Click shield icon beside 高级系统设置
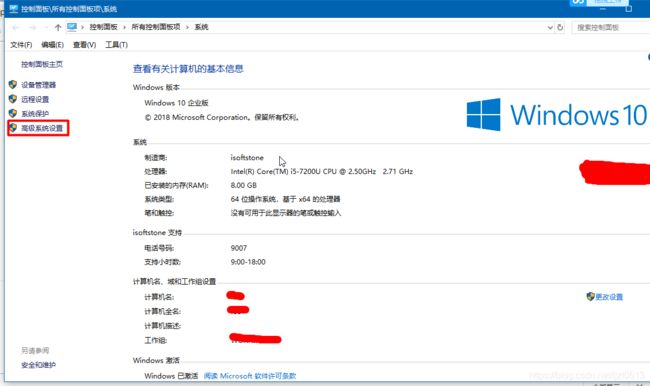This screenshot has width=650, height=386. pyautogui.click(x=13, y=128)
